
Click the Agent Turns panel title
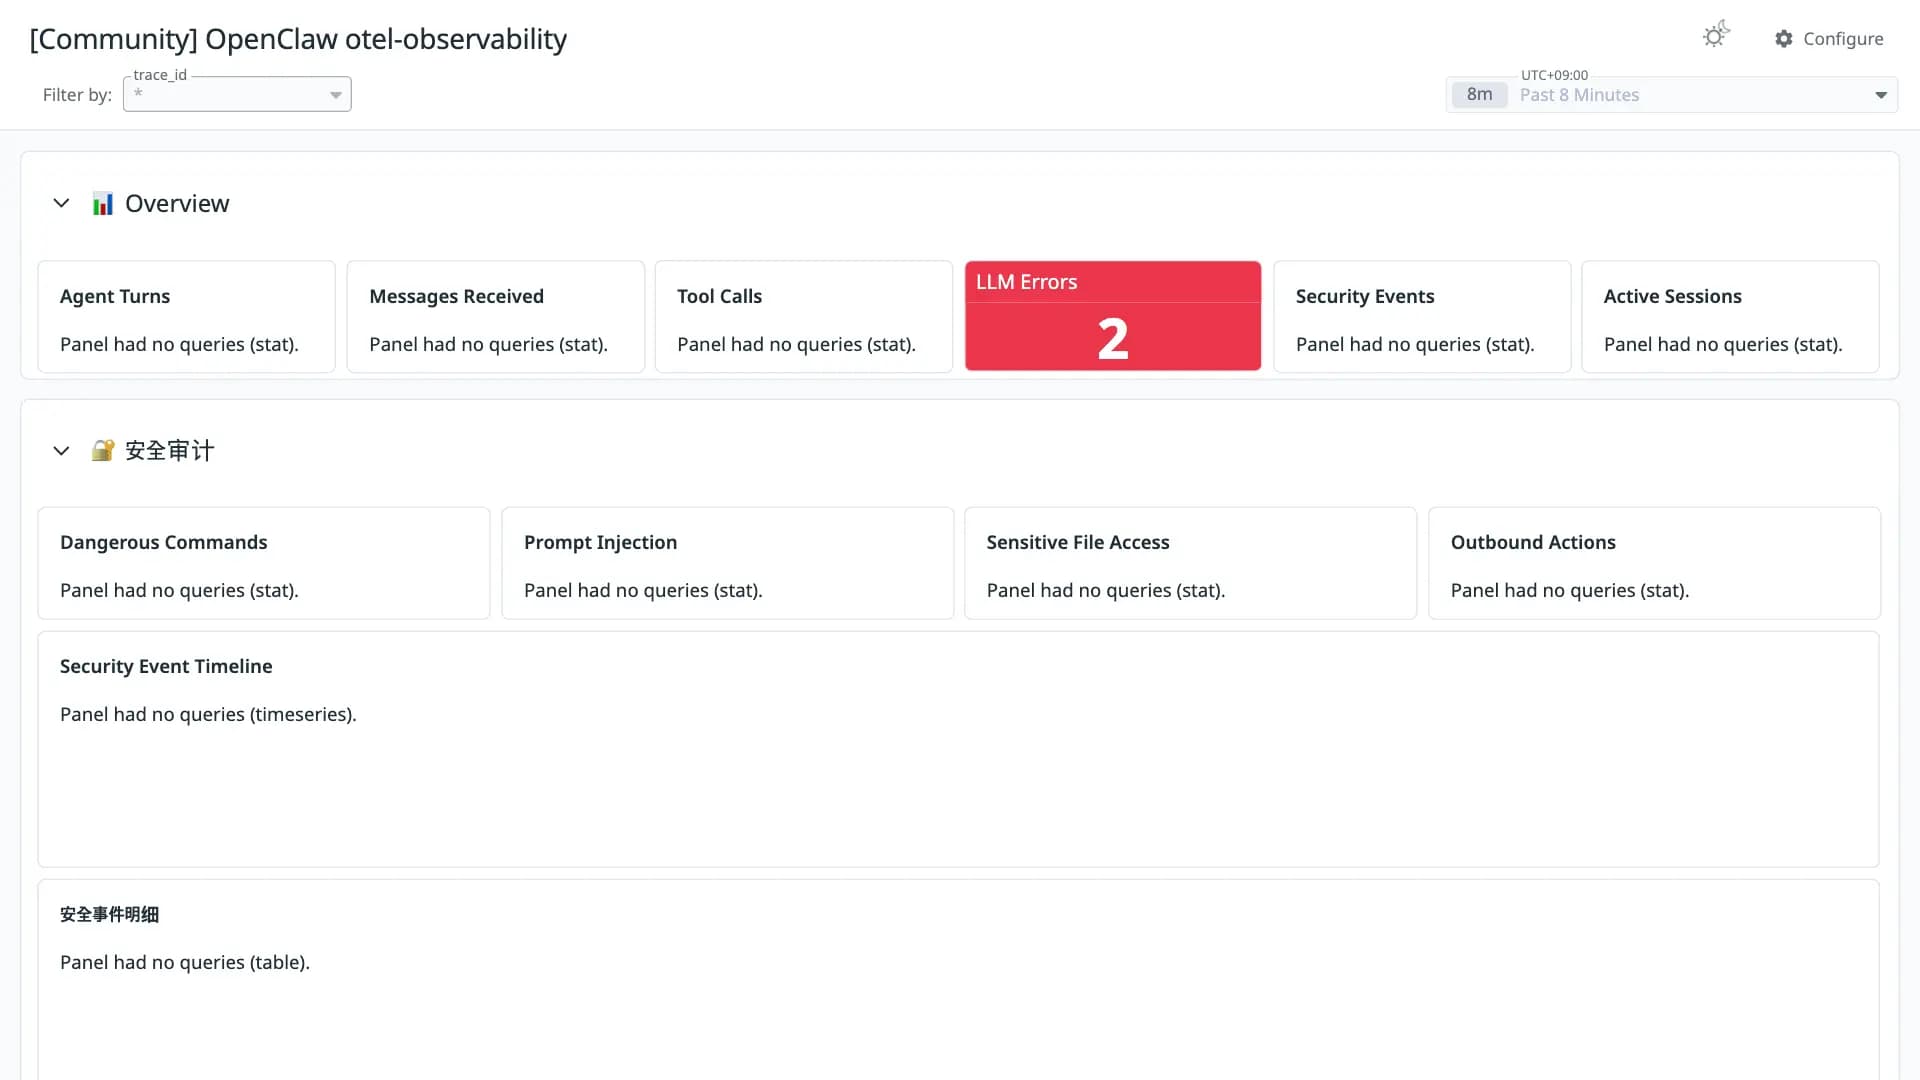click(x=115, y=296)
